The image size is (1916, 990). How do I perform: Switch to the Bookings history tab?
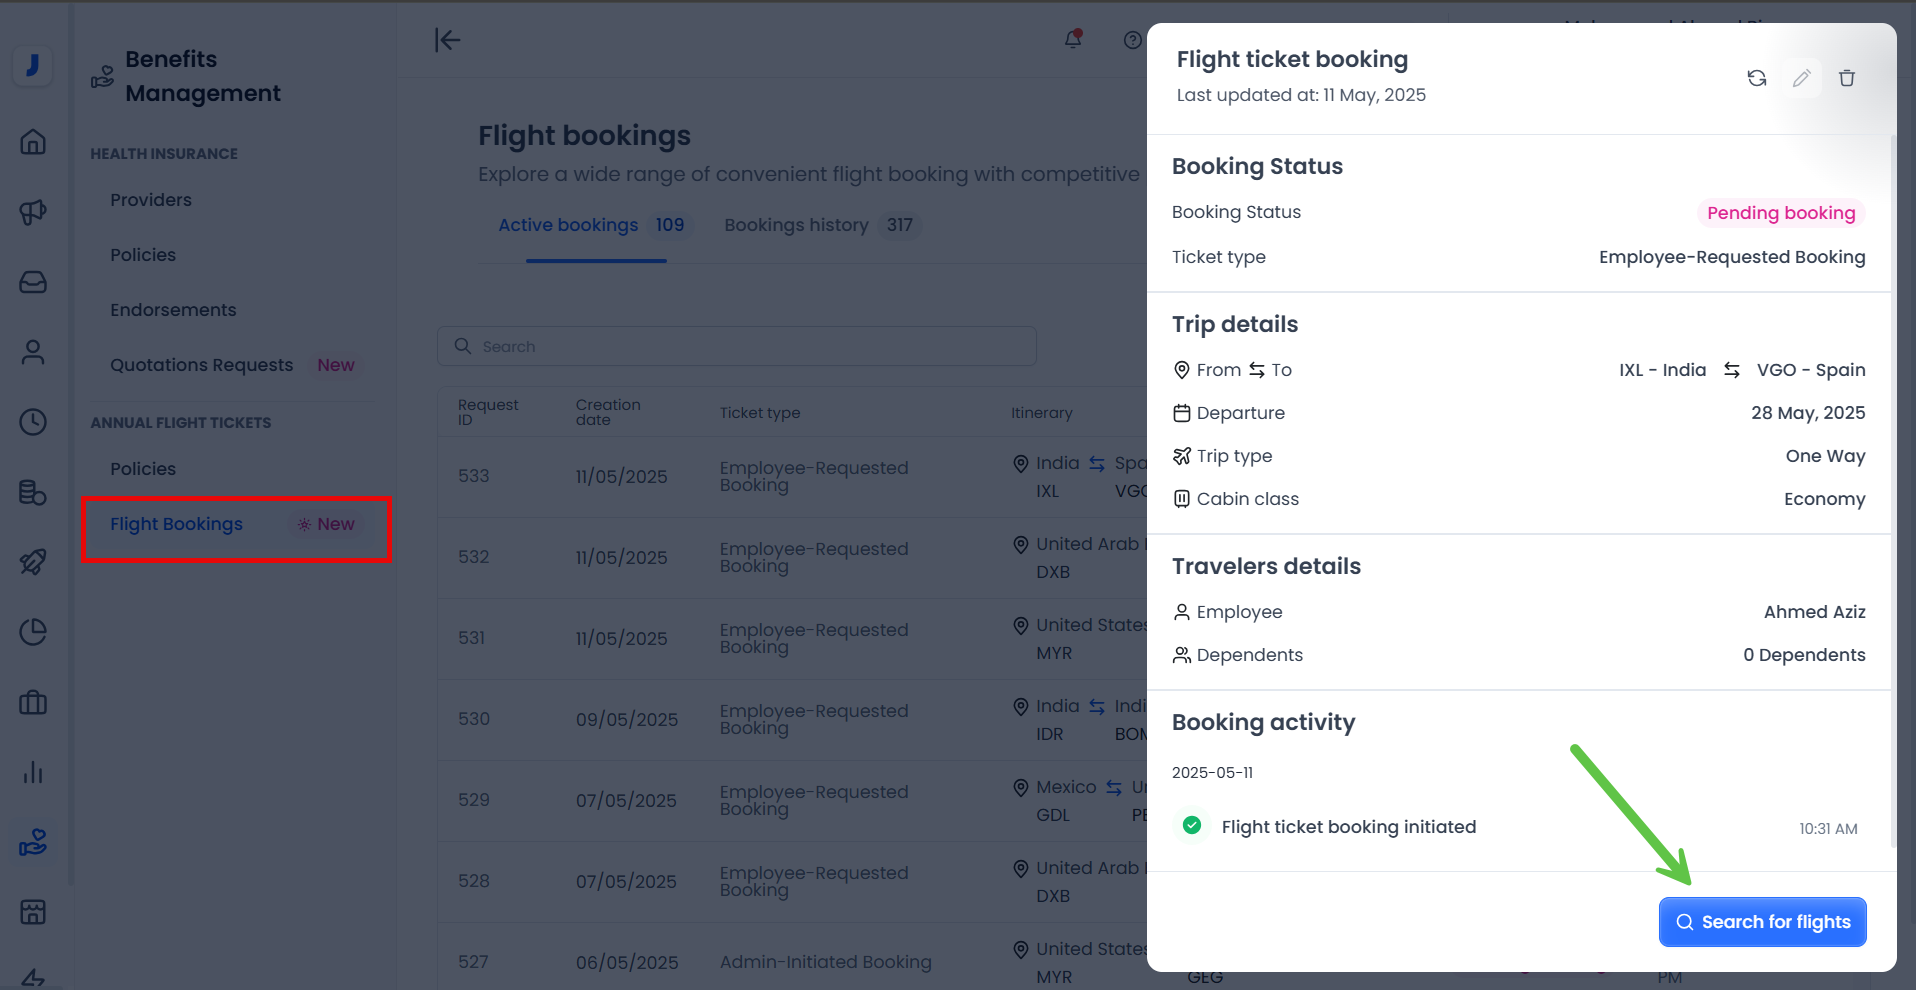tap(797, 224)
